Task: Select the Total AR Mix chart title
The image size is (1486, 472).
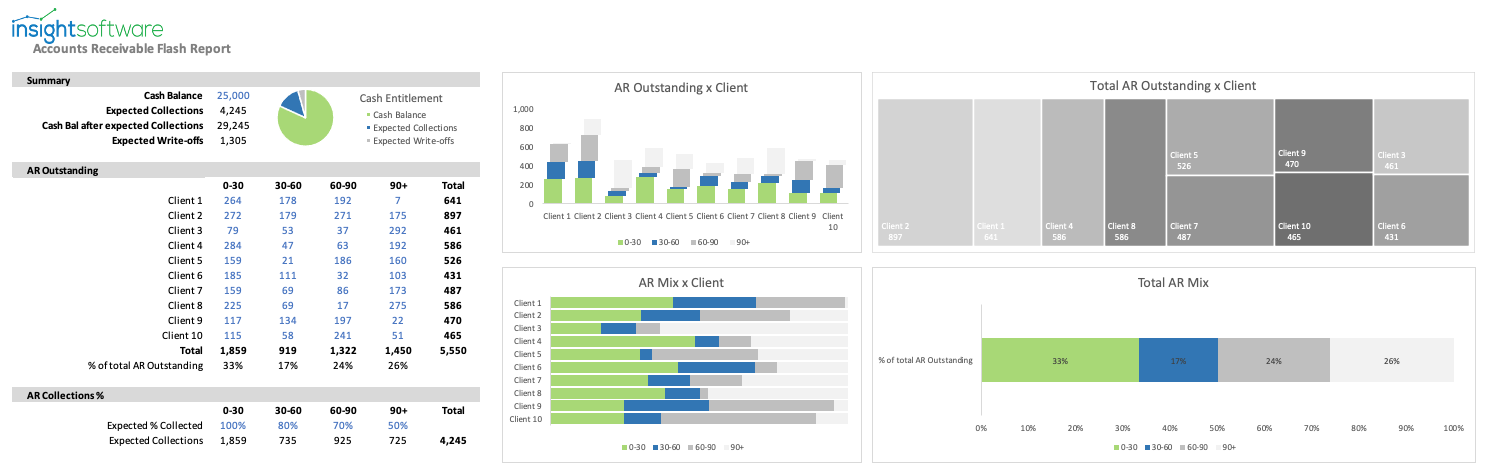Action: (x=1173, y=283)
